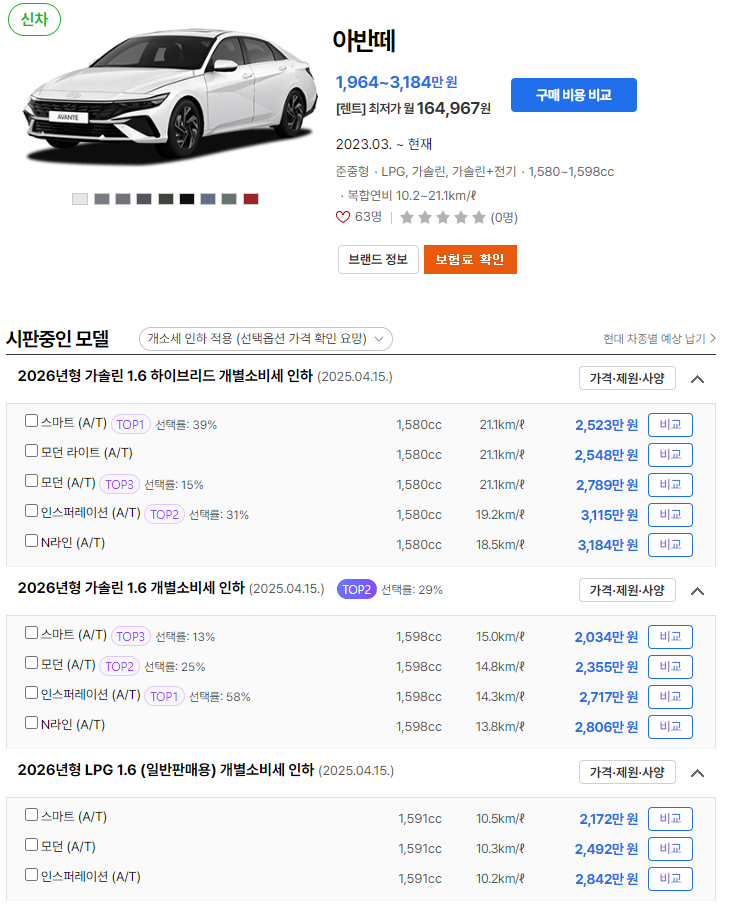733x904 pixels.
Task: Select the black color swatch
Action: [x=186, y=199]
